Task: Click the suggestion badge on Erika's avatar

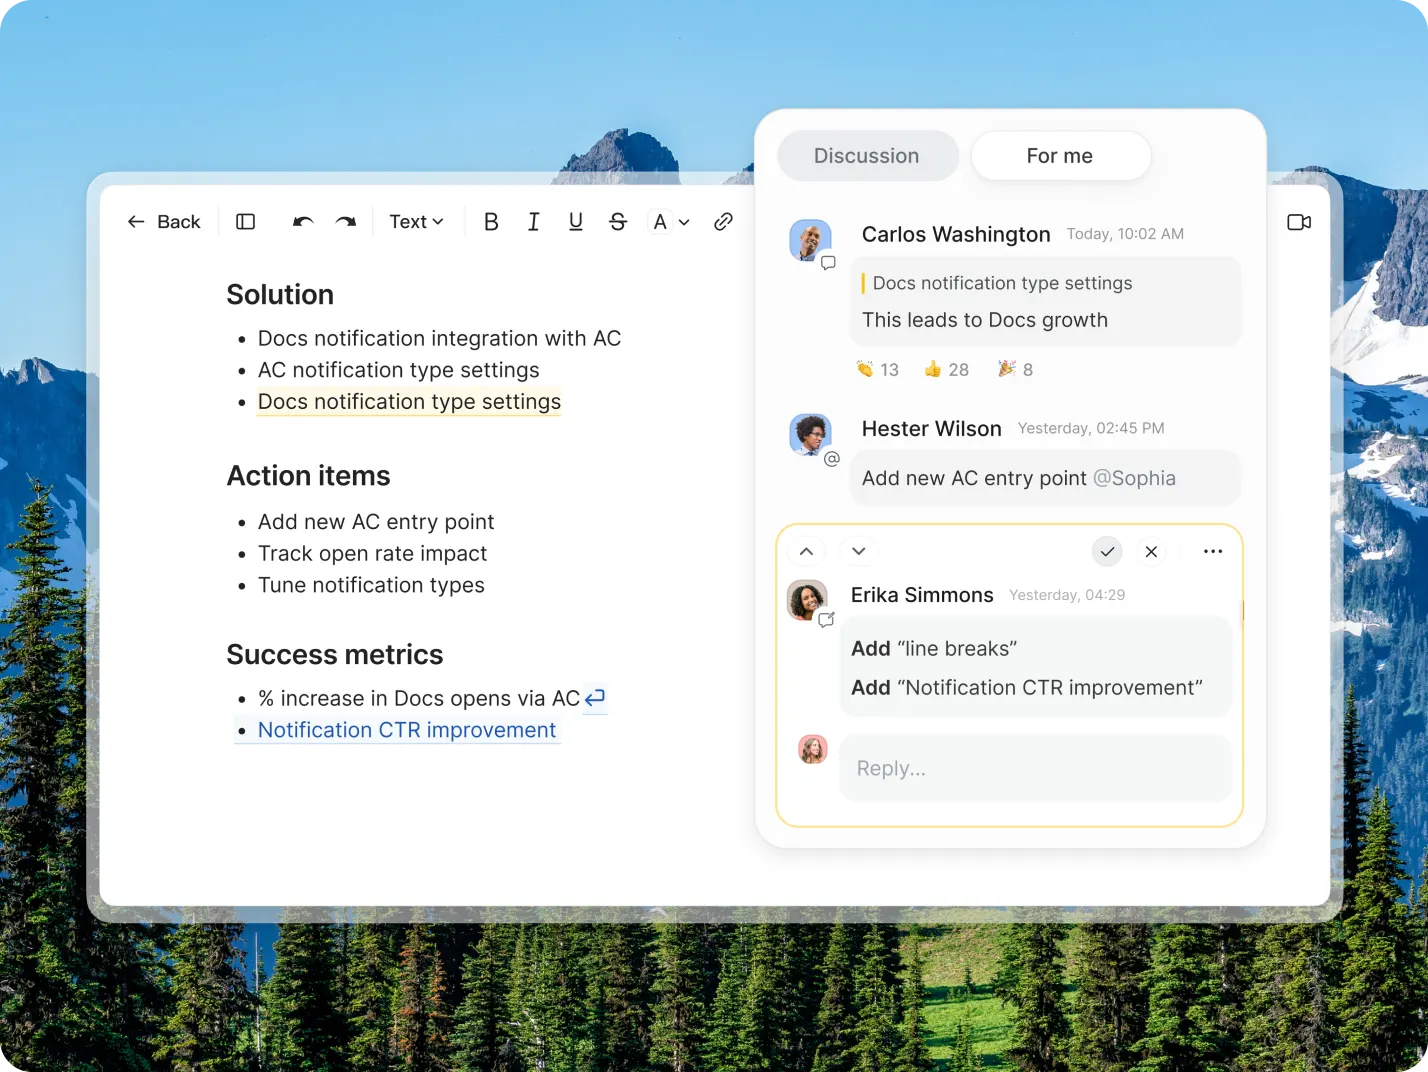Action: [826, 620]
